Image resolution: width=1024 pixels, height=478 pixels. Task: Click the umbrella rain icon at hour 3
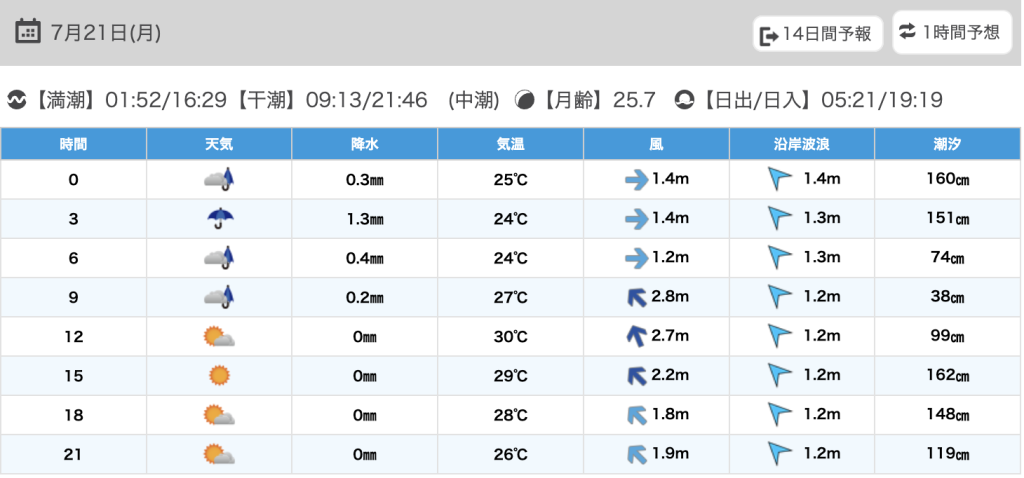[x=219, y=218]
